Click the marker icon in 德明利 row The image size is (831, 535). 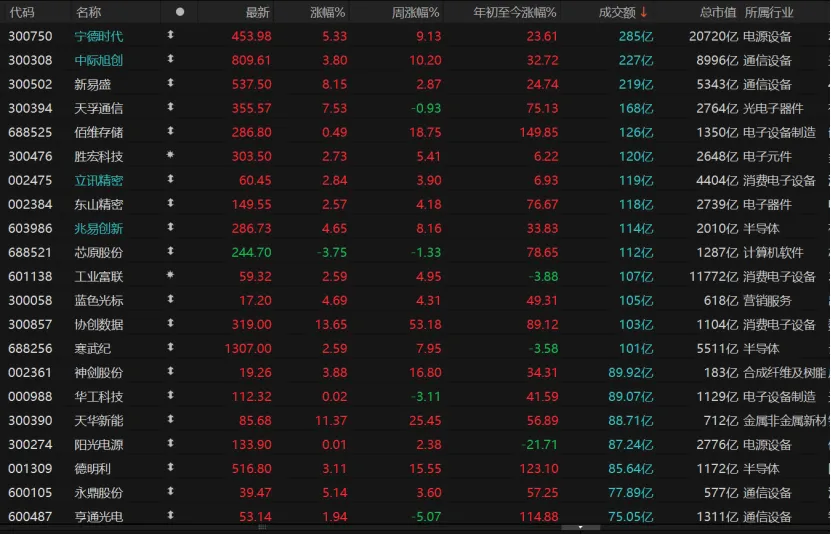click(x=170, y=468)
